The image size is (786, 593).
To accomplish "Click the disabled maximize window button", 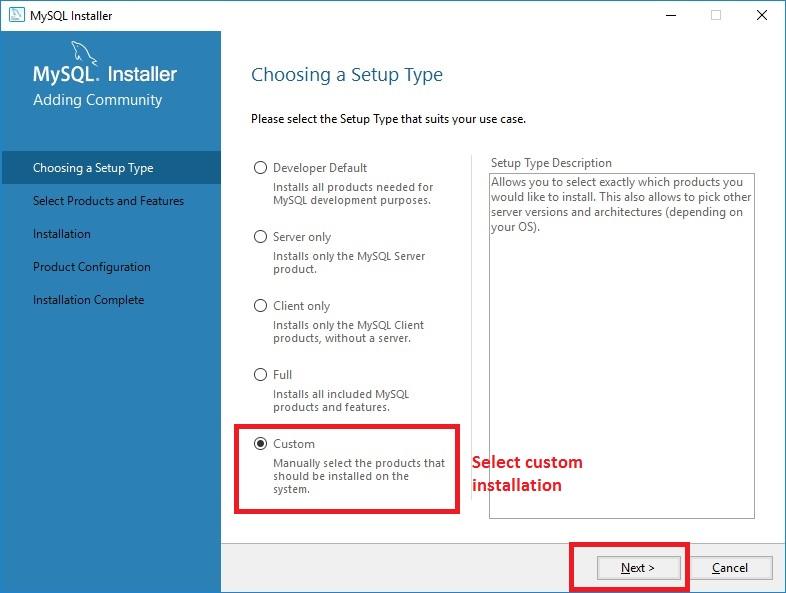I will (715, 16).
